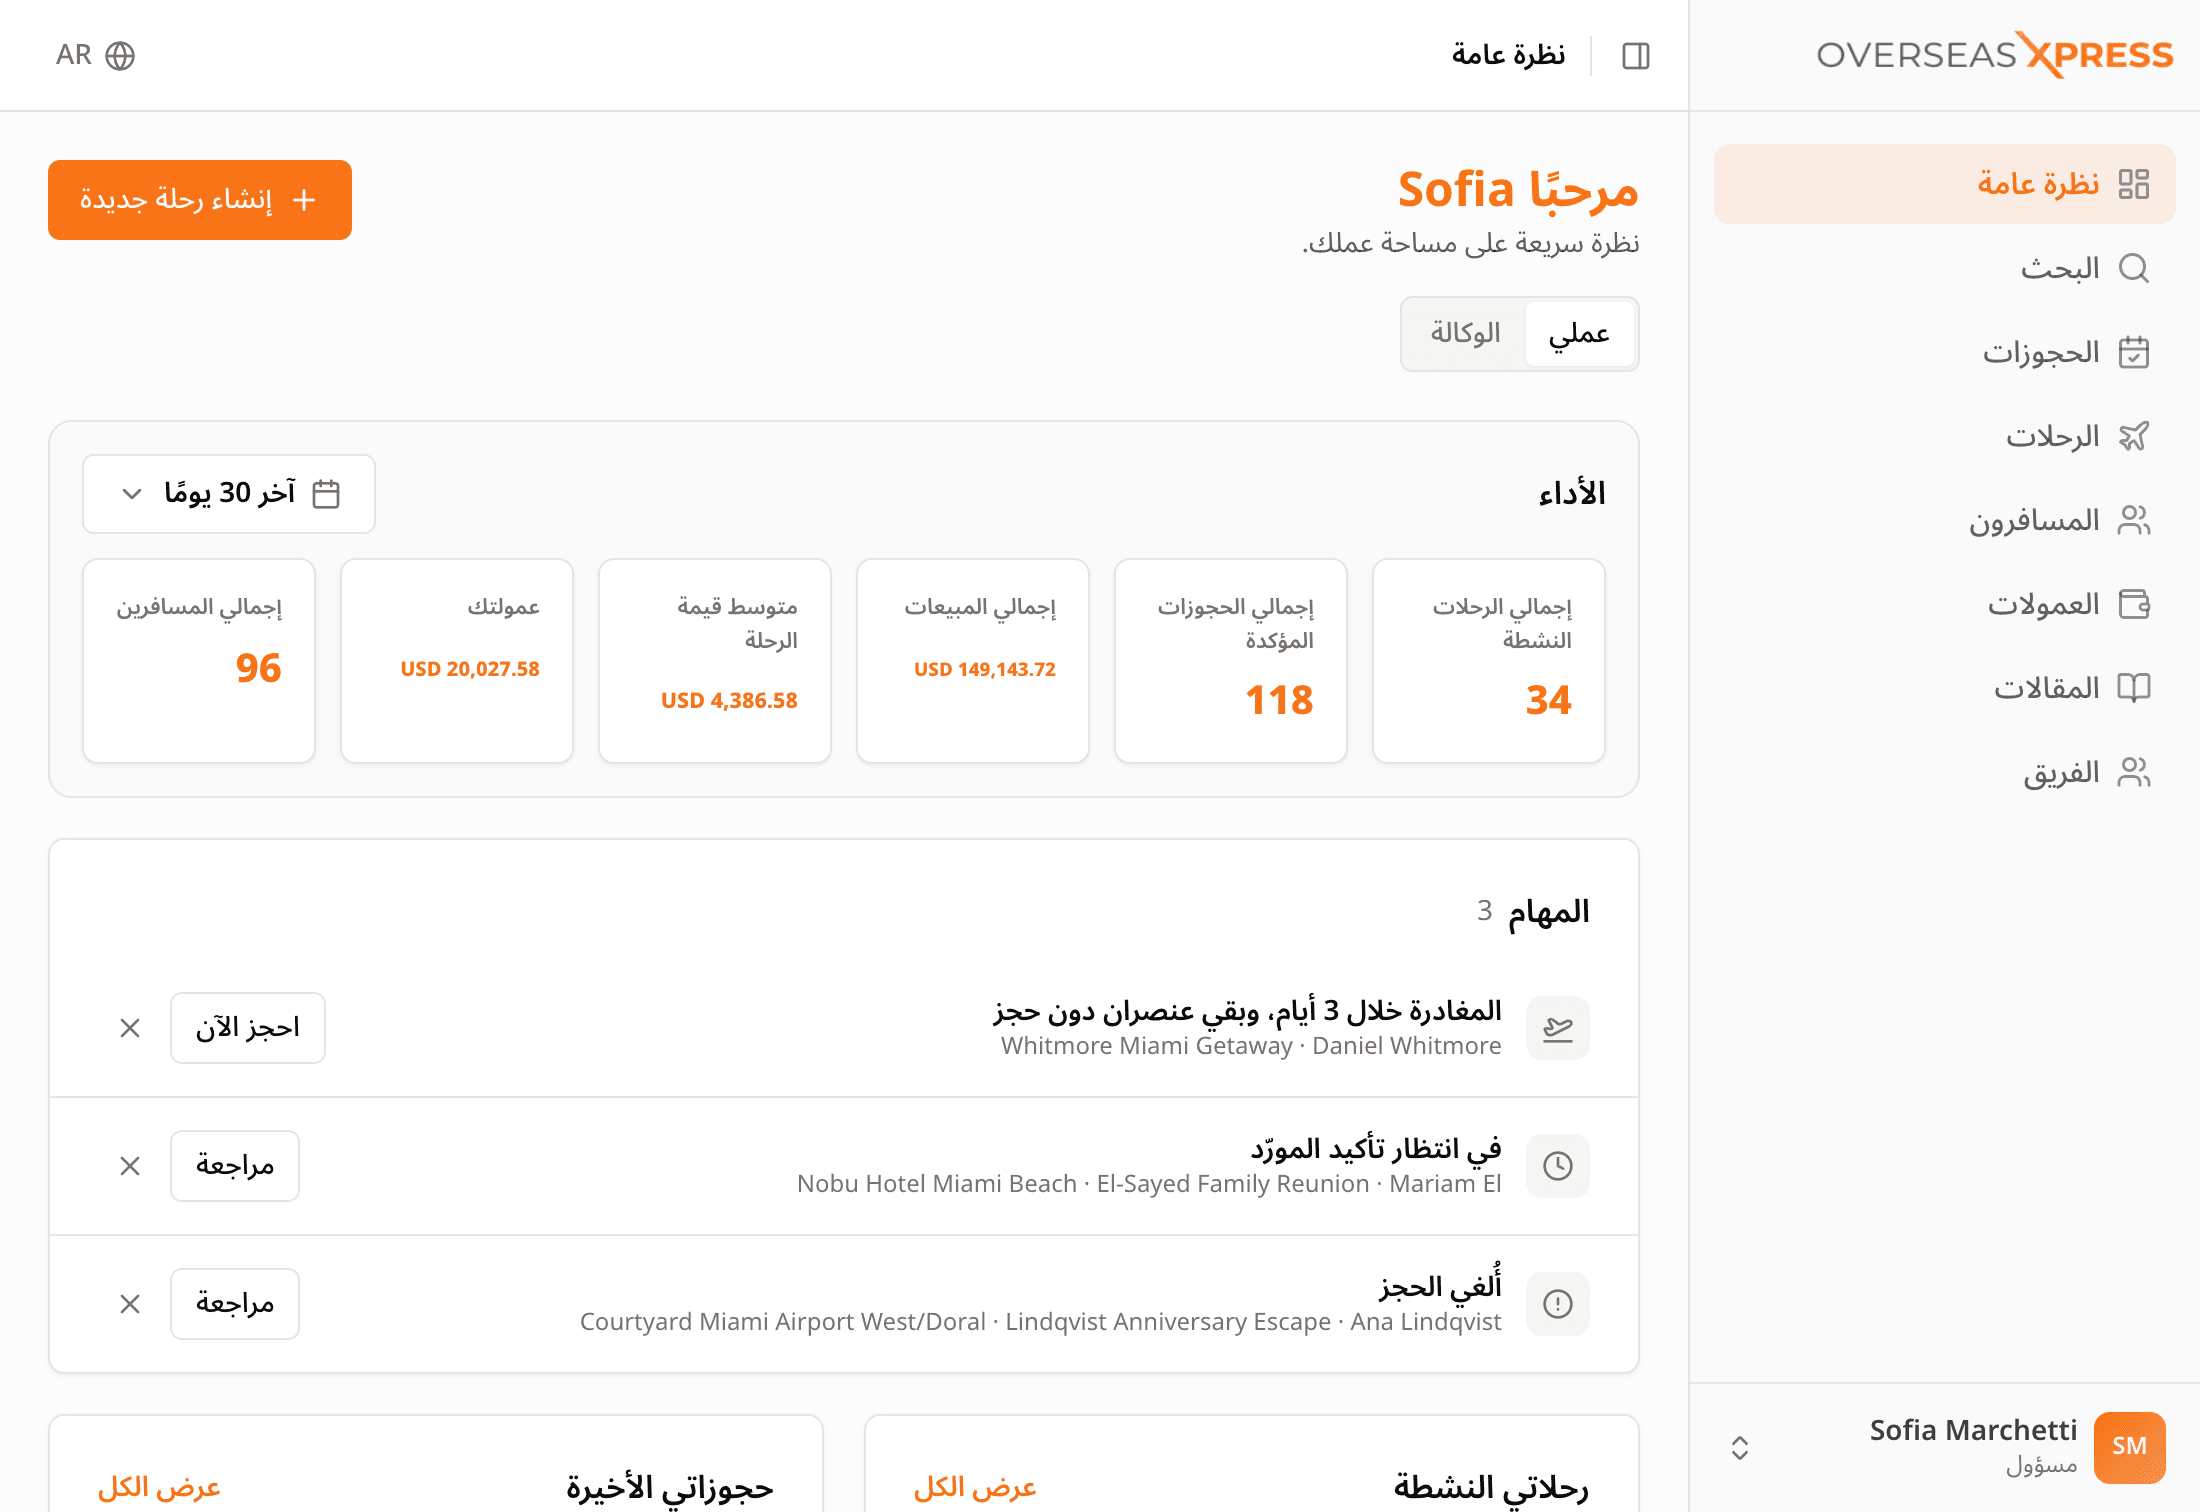Click the trips airplane icon in sidebar

[2134, 436]
